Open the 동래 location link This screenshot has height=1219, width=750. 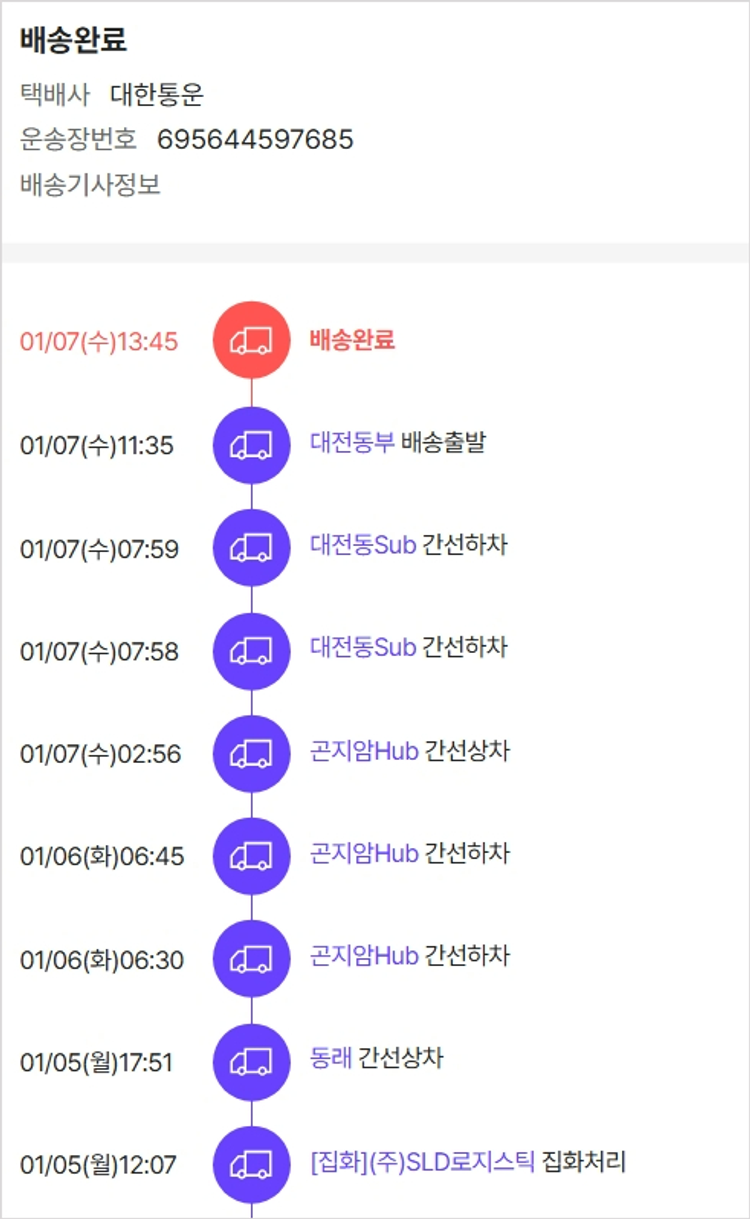331,1057
